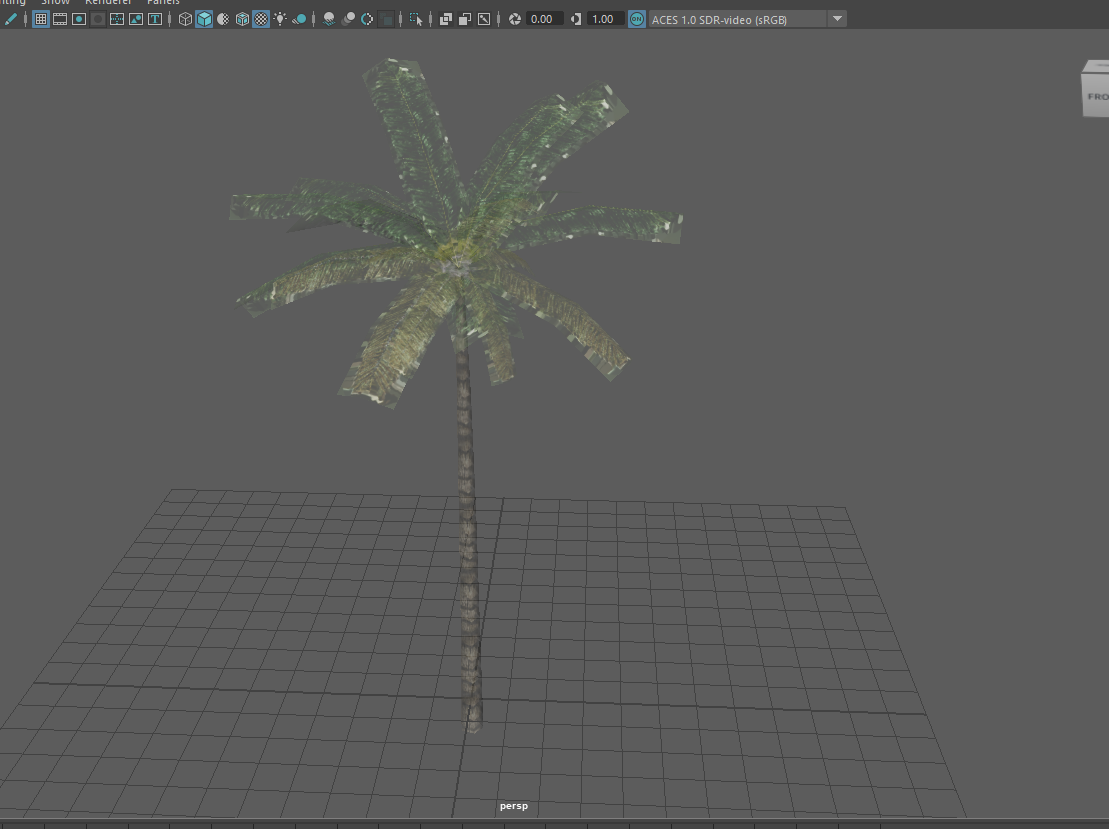Image resolution: width=1109 pixels, height=829 pixels.
Task: Switch to wireframe display mode
Action: (185, 19)
